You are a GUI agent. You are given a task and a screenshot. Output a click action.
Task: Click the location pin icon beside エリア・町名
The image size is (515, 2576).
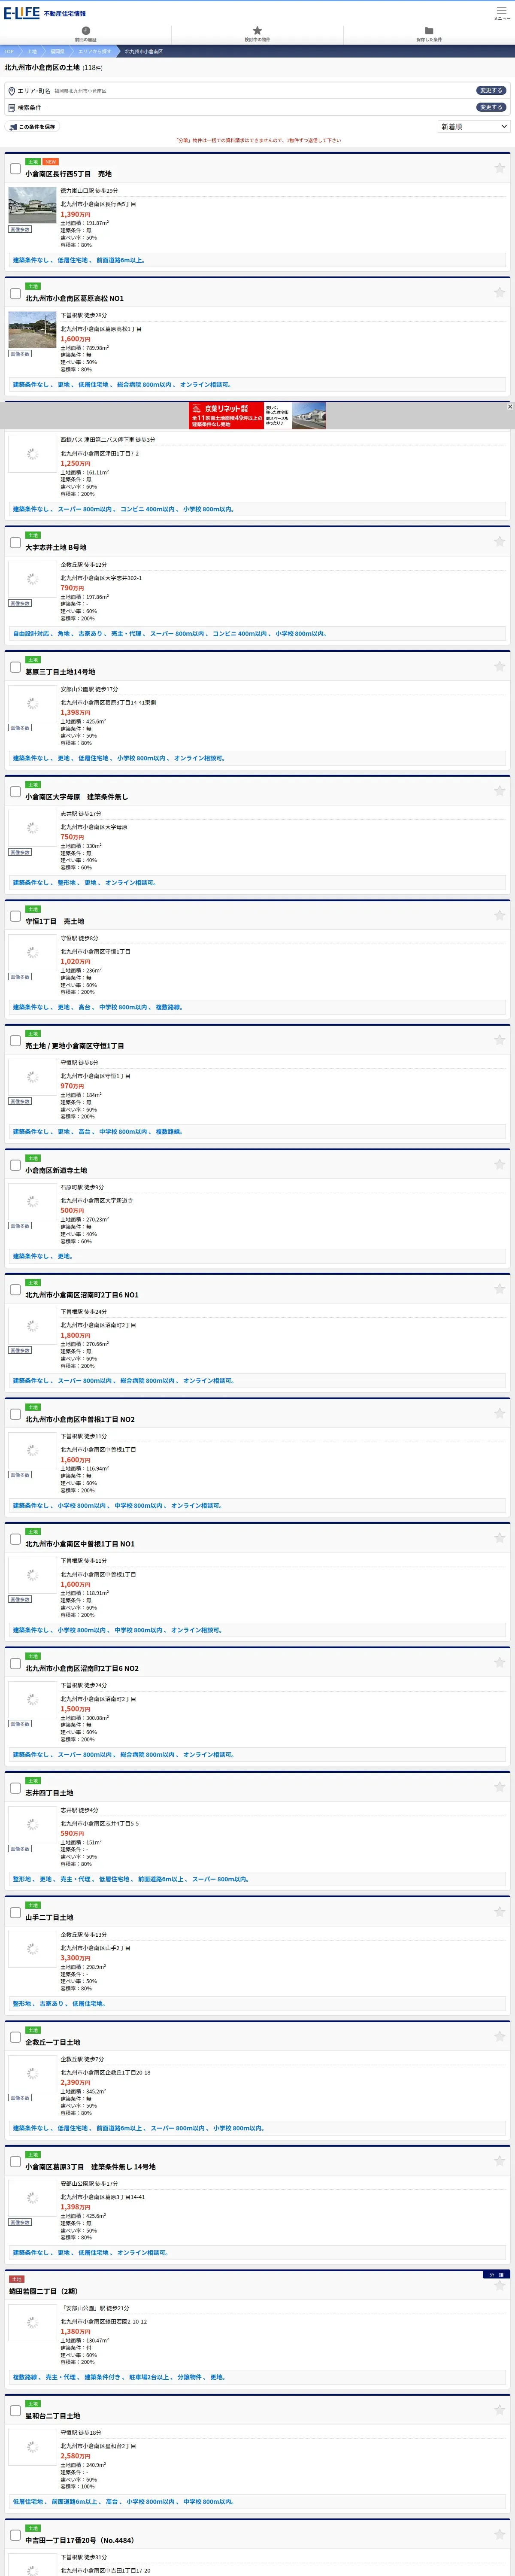[x=12, y=91]
